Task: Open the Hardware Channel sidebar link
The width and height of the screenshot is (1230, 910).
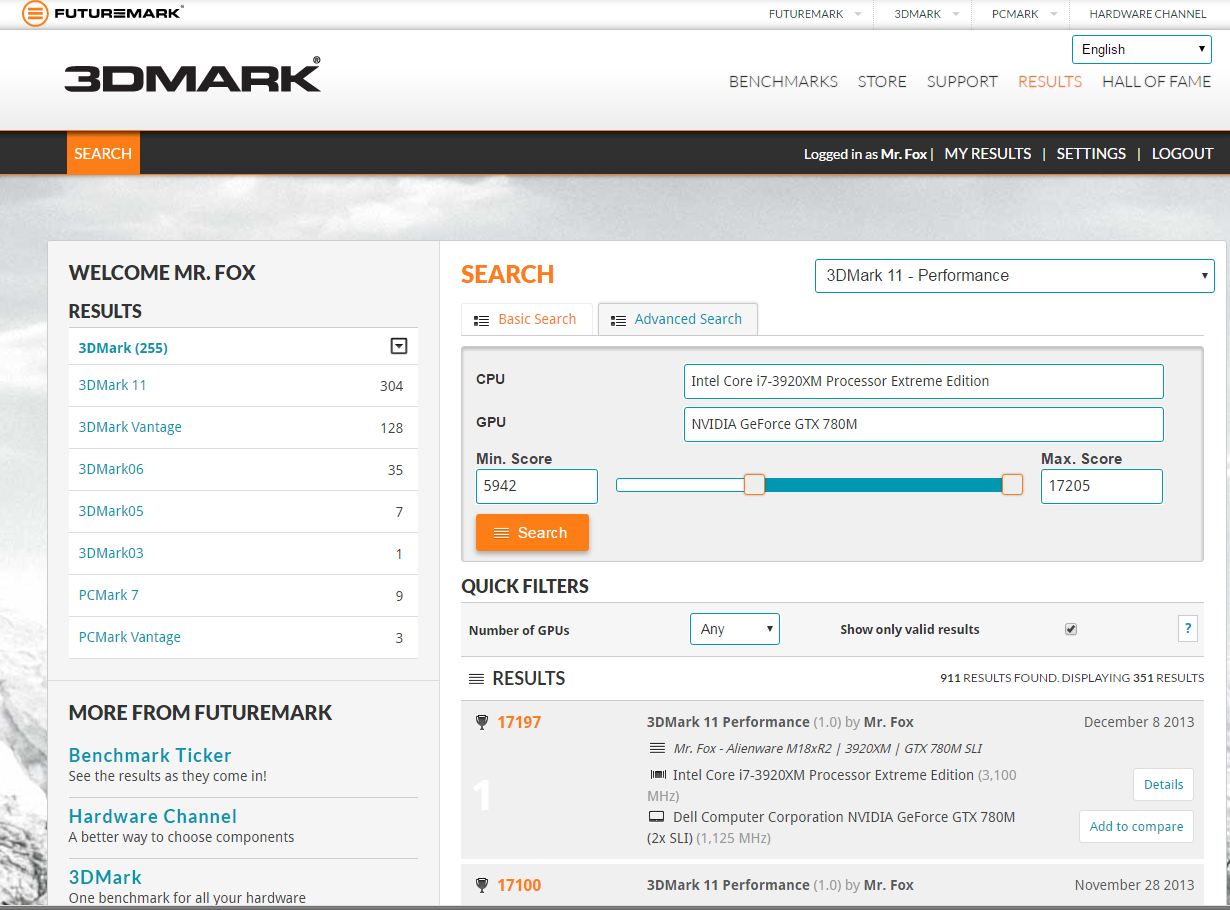Action: pyautogui.click(x=153, y=816)
